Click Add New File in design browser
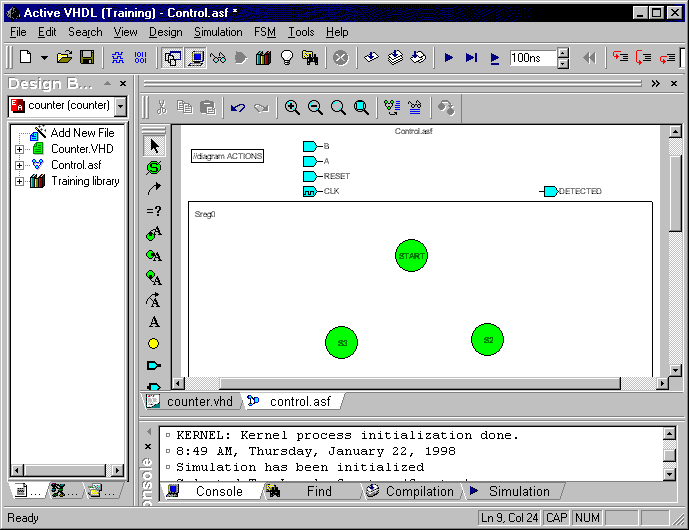 pyautogui.click(x=82, y=133)
